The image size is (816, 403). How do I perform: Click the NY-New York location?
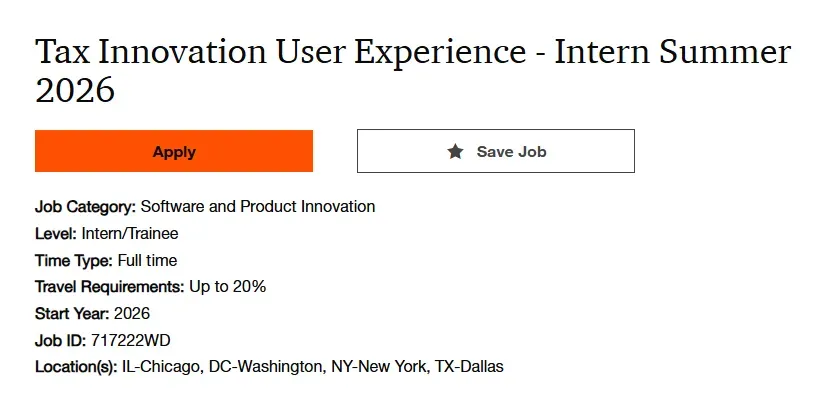tap(379, 367)
